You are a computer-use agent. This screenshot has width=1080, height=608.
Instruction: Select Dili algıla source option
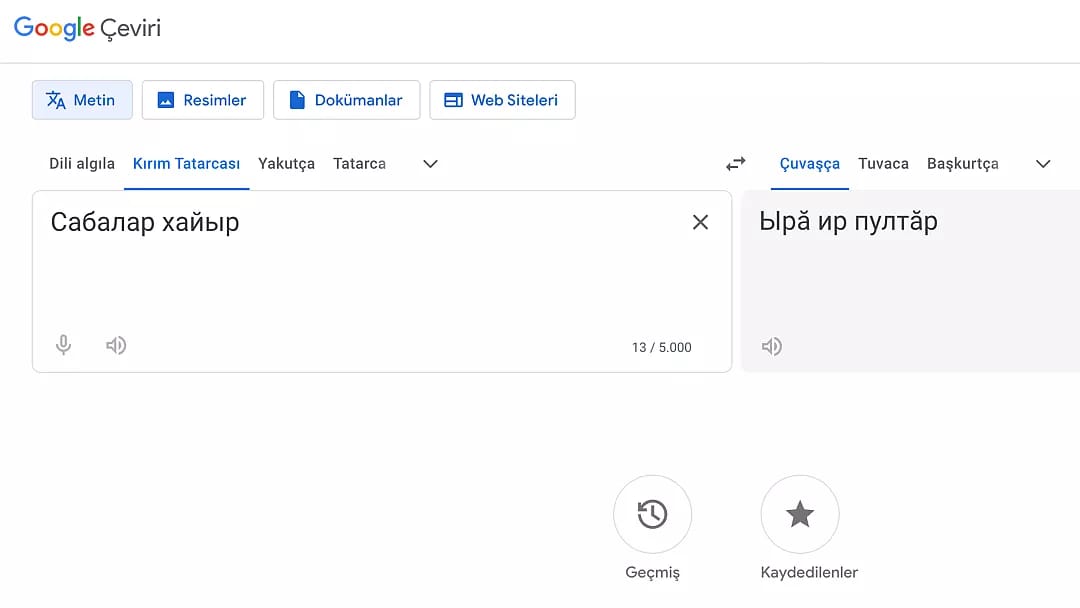click(82, 164)
